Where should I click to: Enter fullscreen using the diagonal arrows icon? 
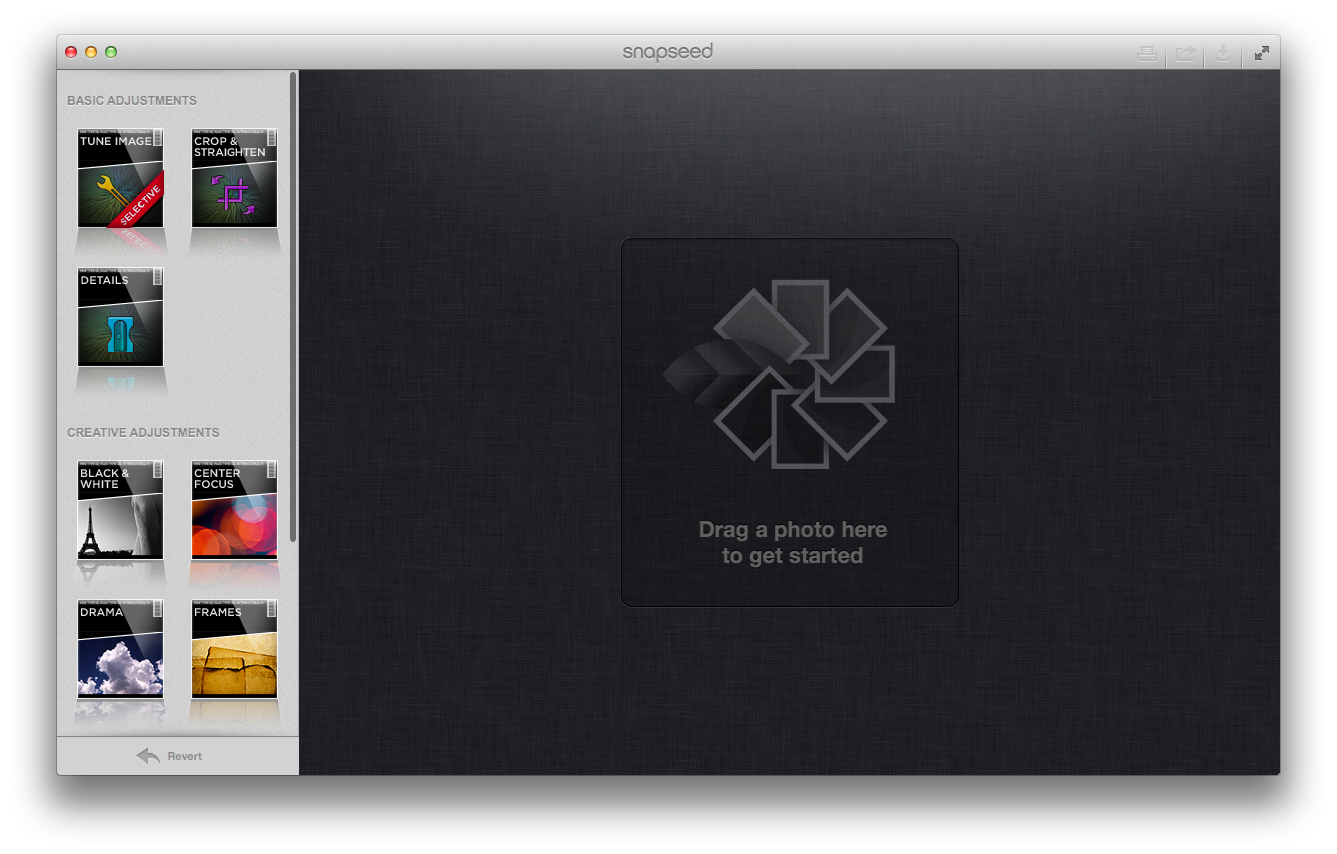click(x=1262, y=53)
